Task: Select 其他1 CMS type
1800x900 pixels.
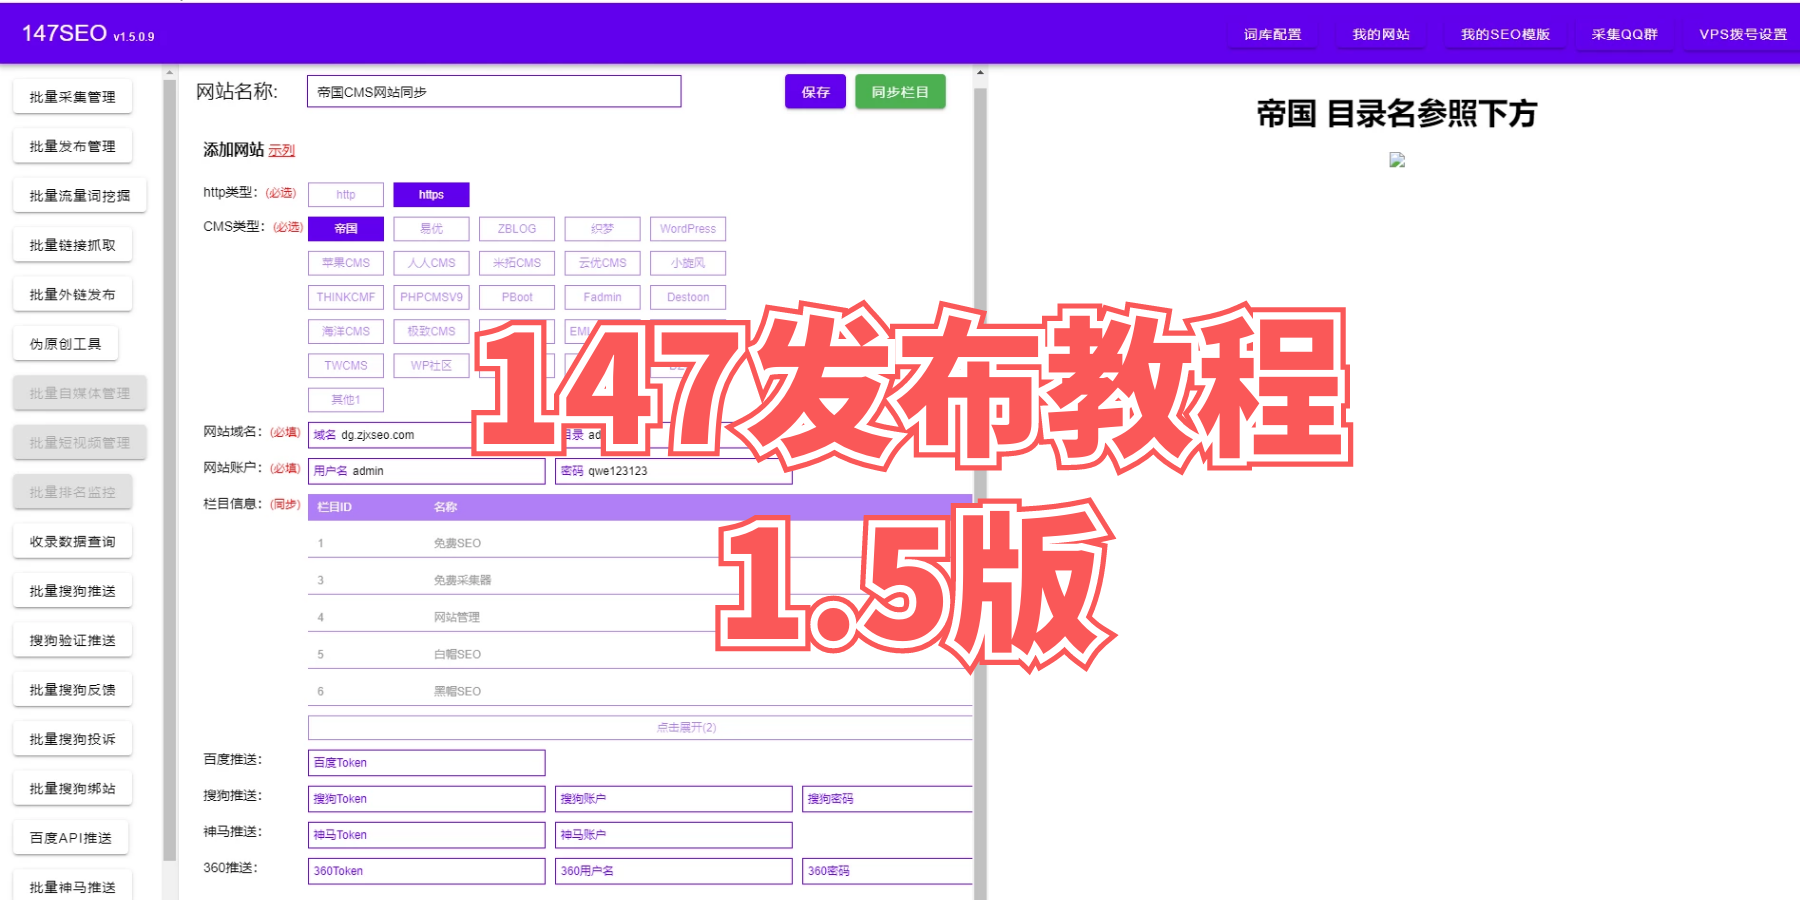Action: [346, 400]
